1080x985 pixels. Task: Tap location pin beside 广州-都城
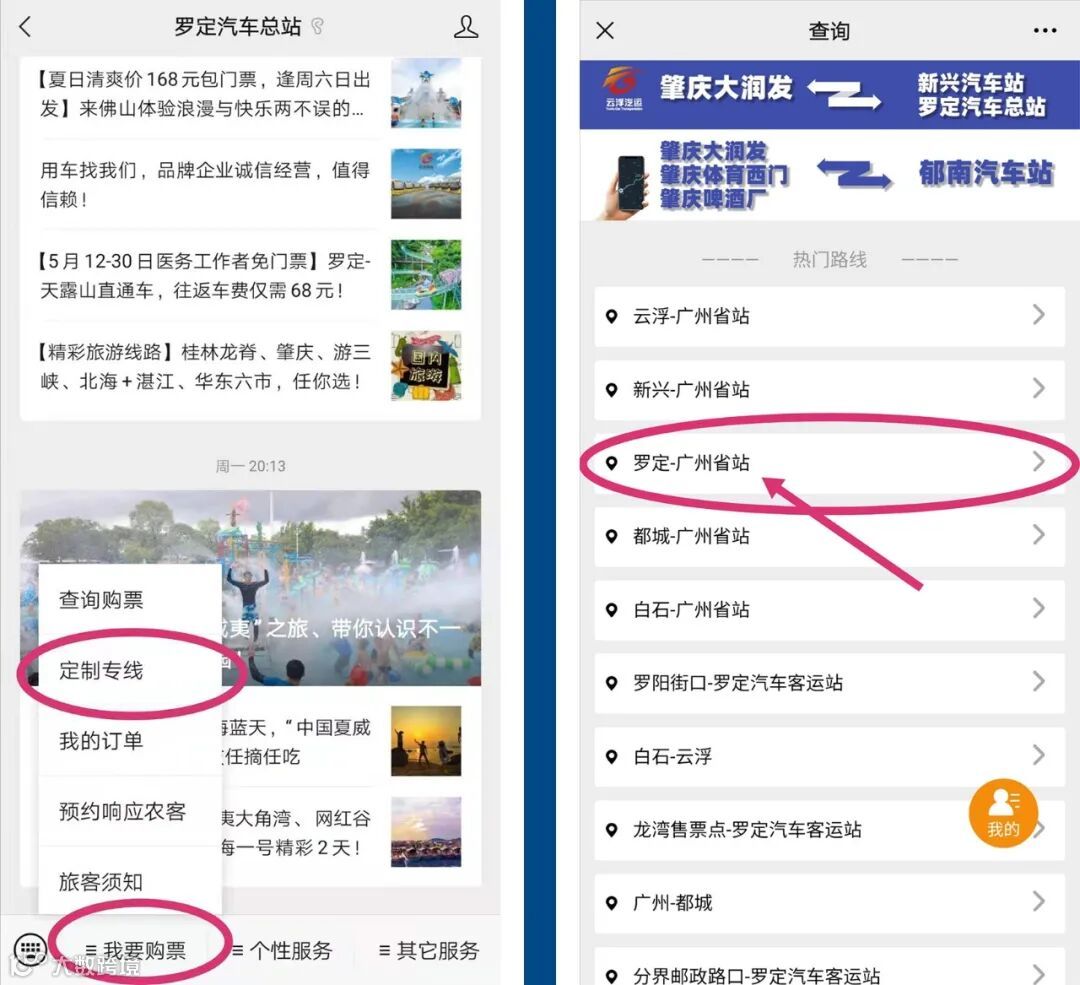611,903
